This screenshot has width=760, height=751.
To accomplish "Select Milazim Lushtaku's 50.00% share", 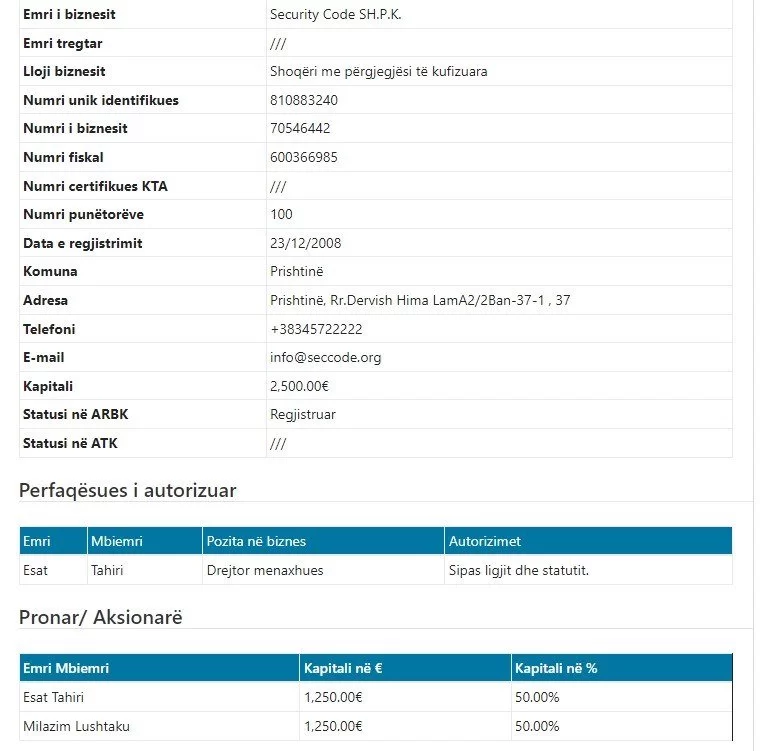I will click(x=537, y=727).
